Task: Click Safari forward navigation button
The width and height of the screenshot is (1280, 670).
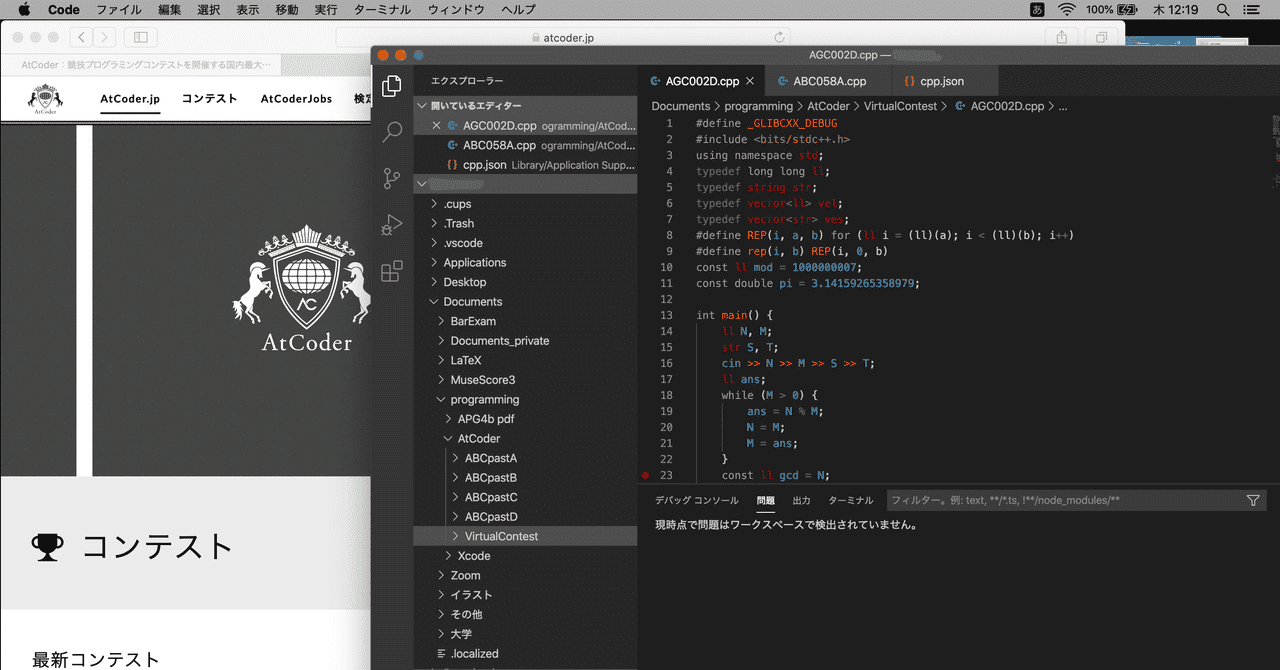Action: click(104, 37)
